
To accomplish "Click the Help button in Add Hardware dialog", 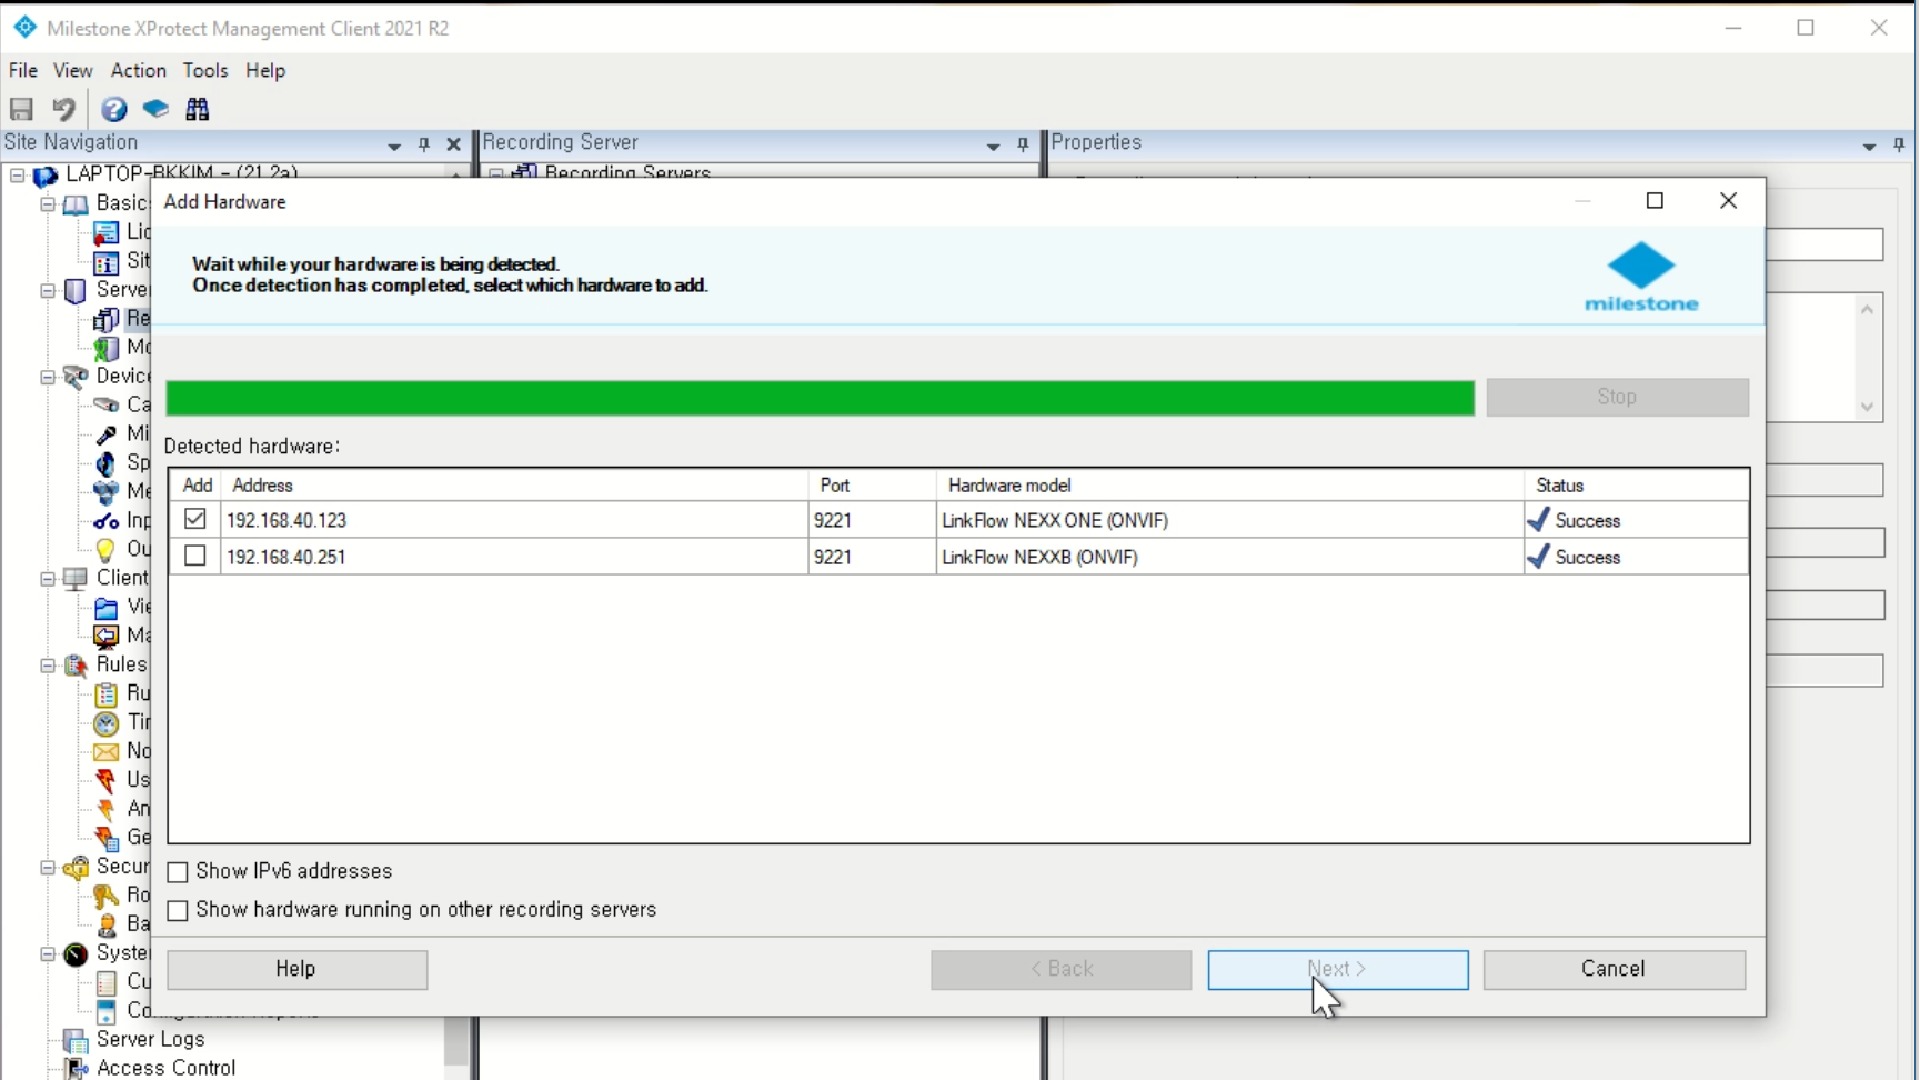I will 297,970.
